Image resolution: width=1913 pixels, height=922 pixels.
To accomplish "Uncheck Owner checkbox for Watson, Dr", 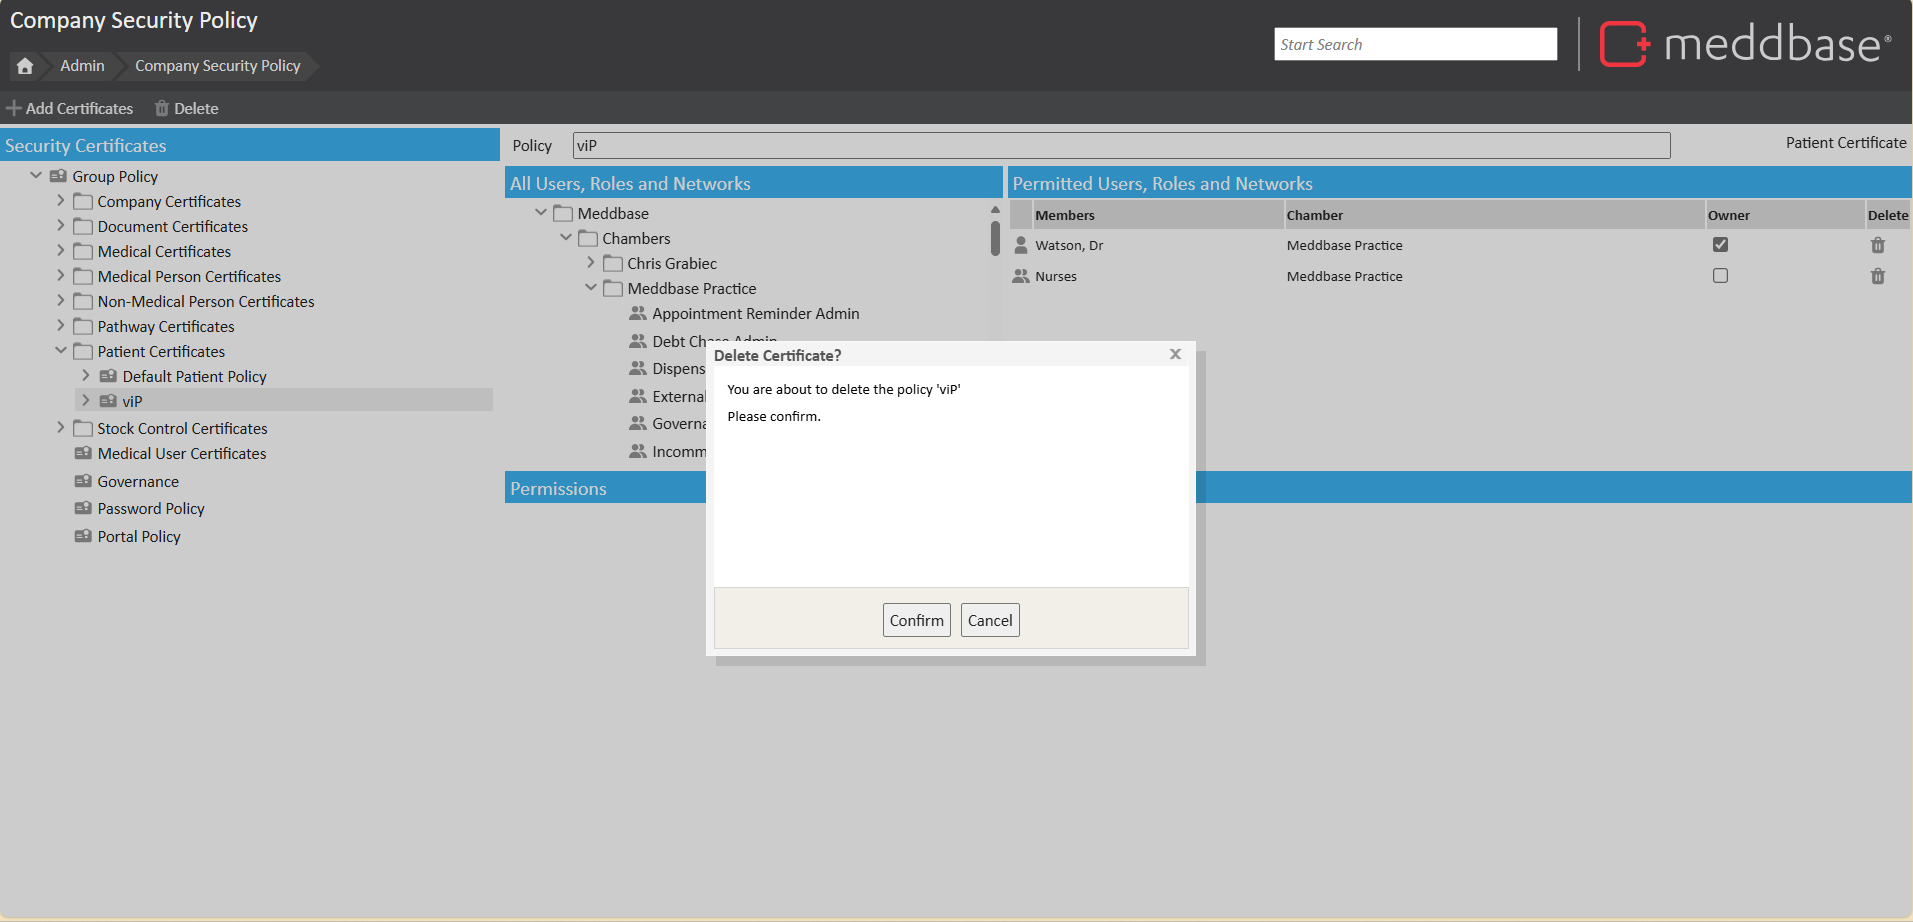I will 1720,245.
